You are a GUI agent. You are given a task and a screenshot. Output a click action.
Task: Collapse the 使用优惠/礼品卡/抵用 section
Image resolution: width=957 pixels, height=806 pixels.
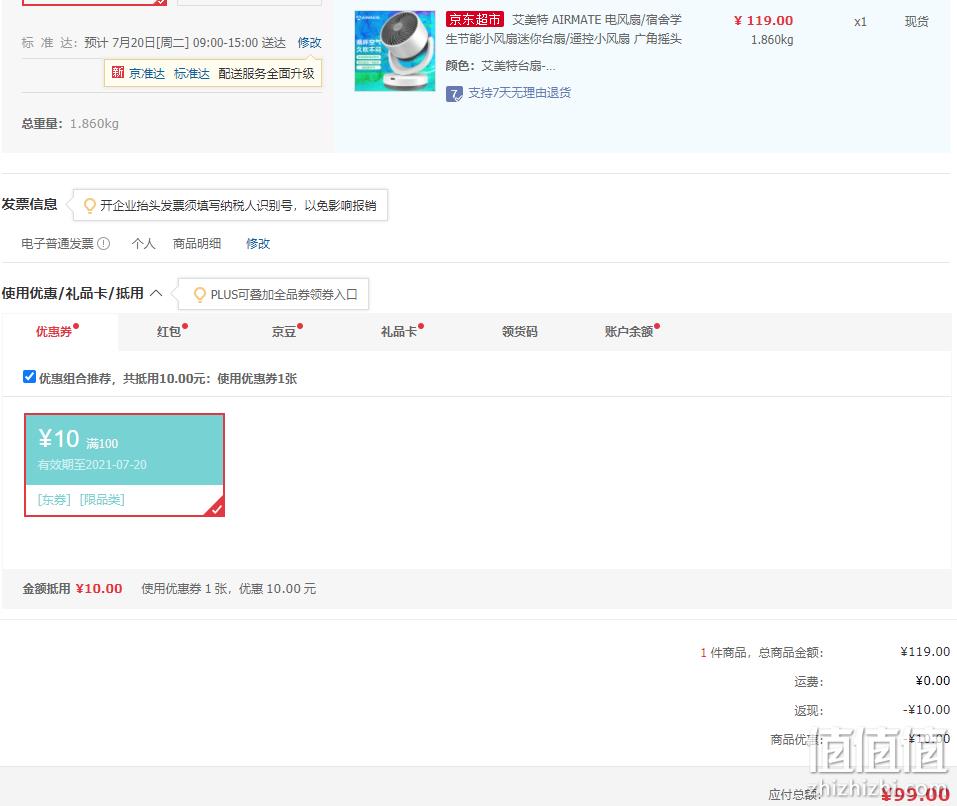pos(156,293)
